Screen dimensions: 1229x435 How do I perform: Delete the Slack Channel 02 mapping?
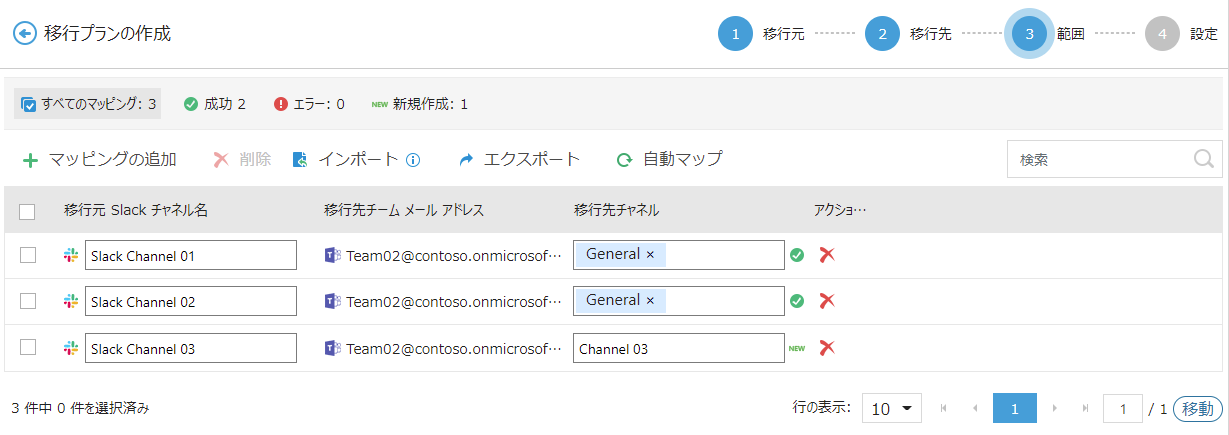[x=827, y=301]
